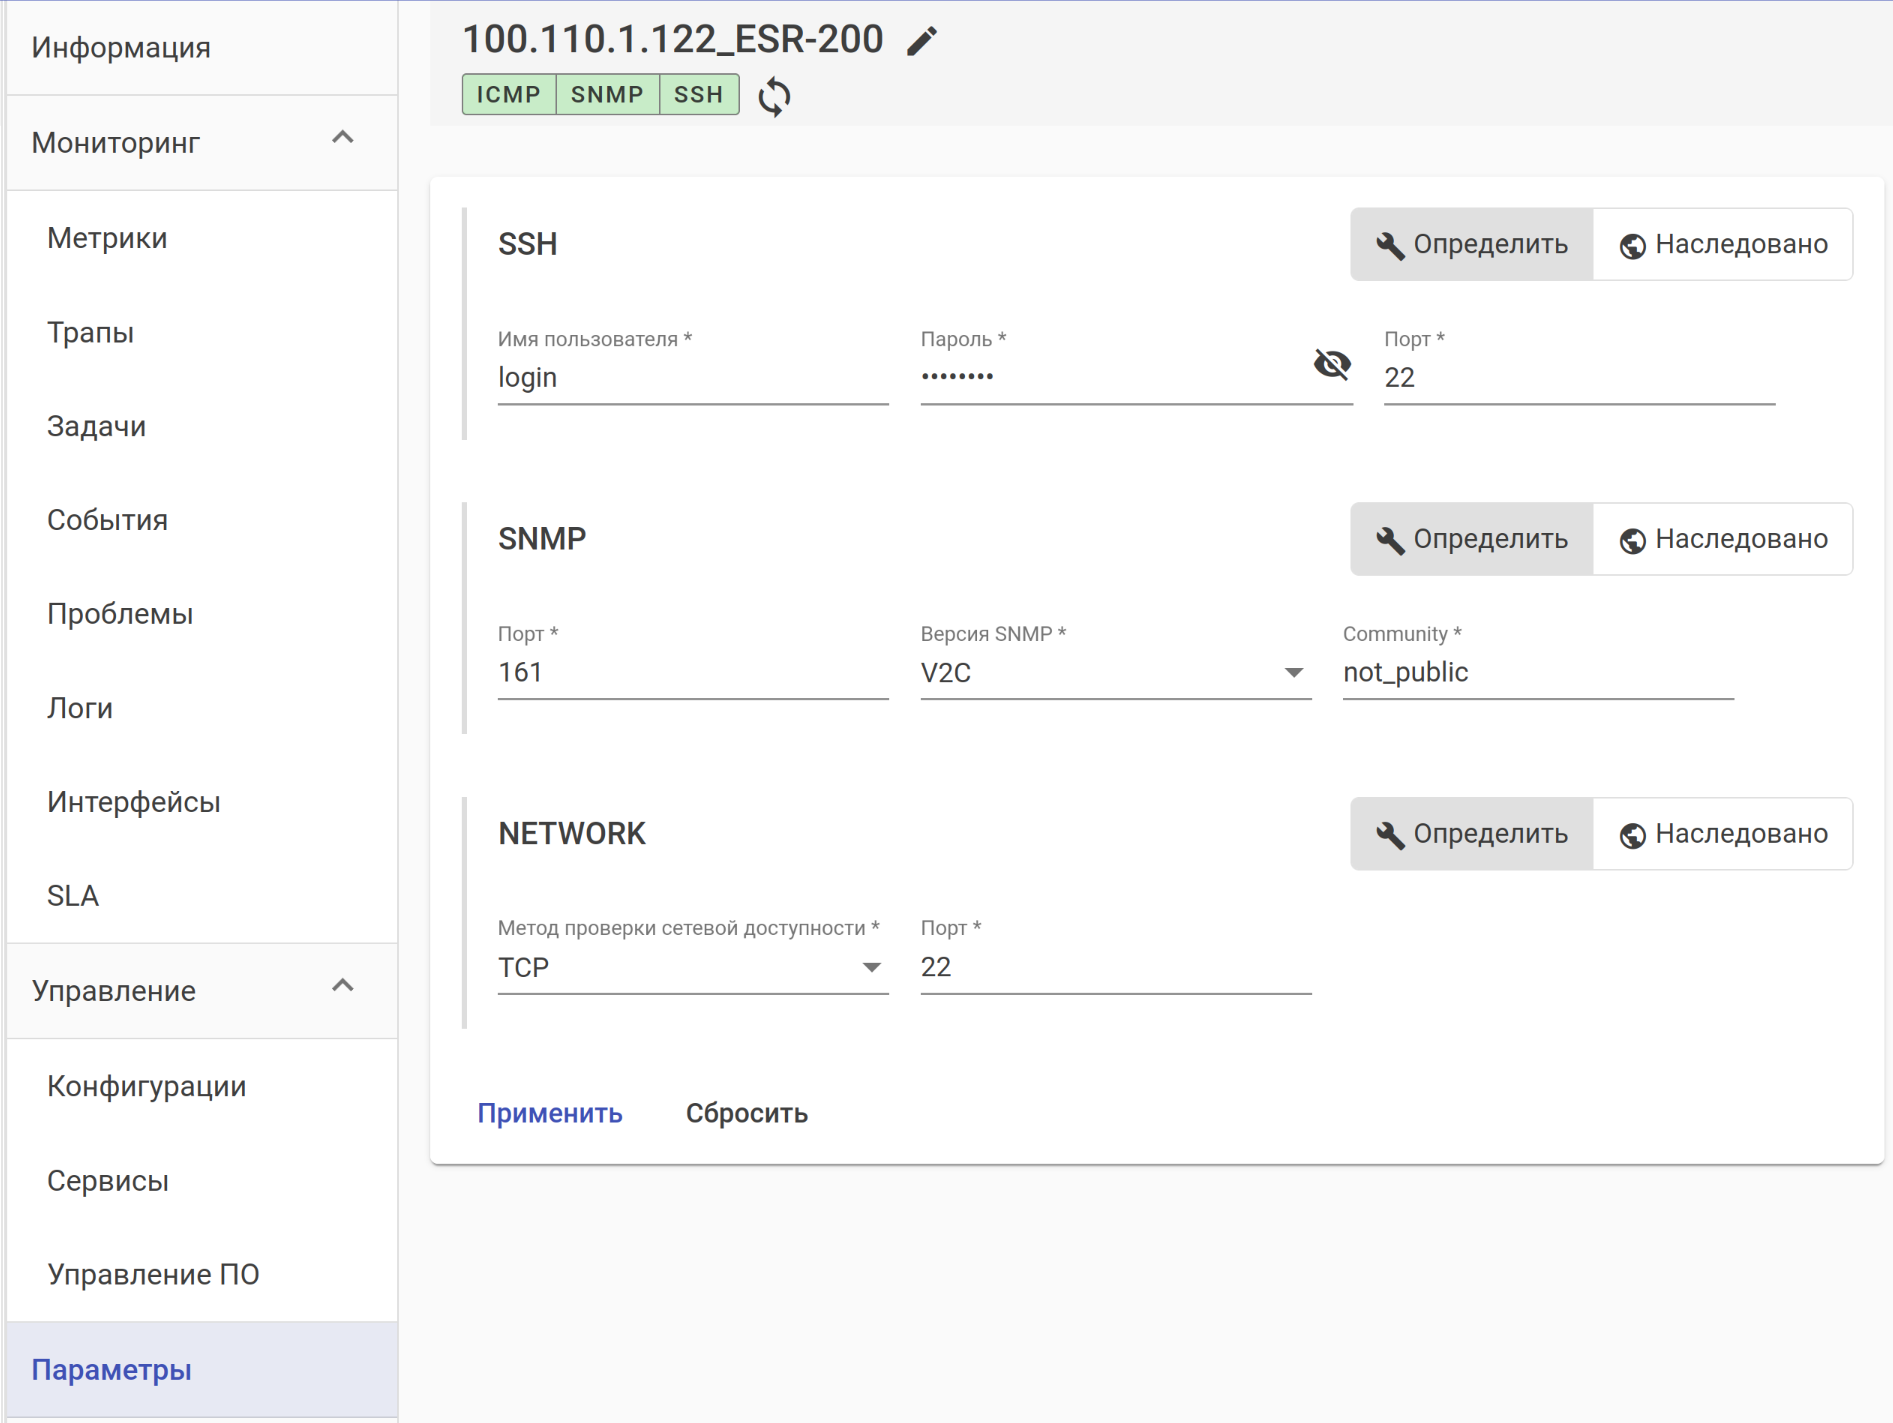Click the pencil icon to rename device
The image size is (1893, 1423).
[922, 41]
